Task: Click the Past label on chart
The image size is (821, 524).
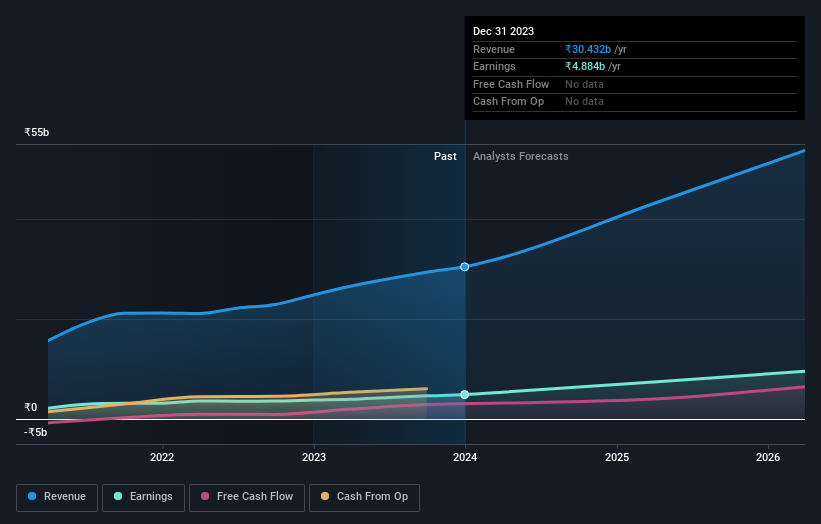Action: click(445, 156)
